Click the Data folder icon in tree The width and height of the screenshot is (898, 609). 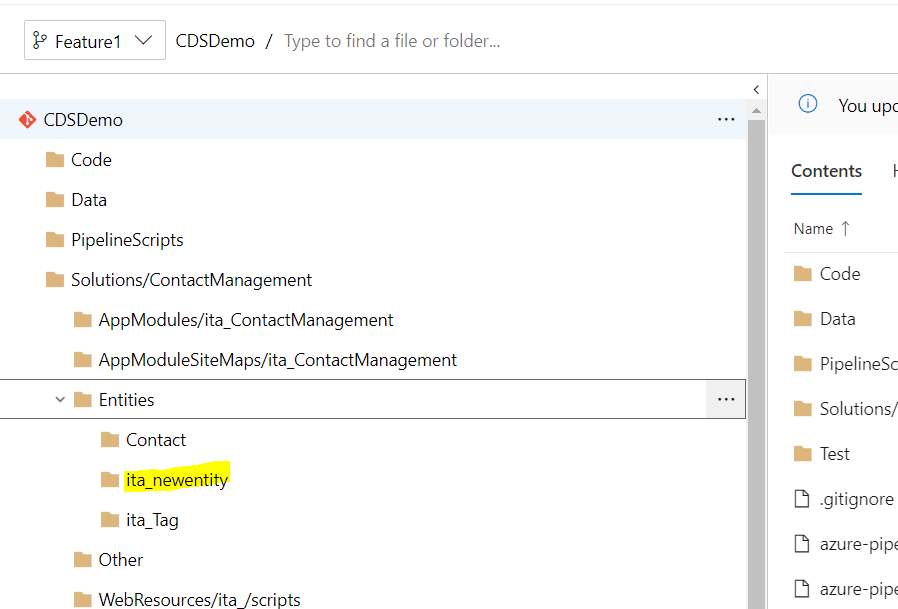click(55, 199)
